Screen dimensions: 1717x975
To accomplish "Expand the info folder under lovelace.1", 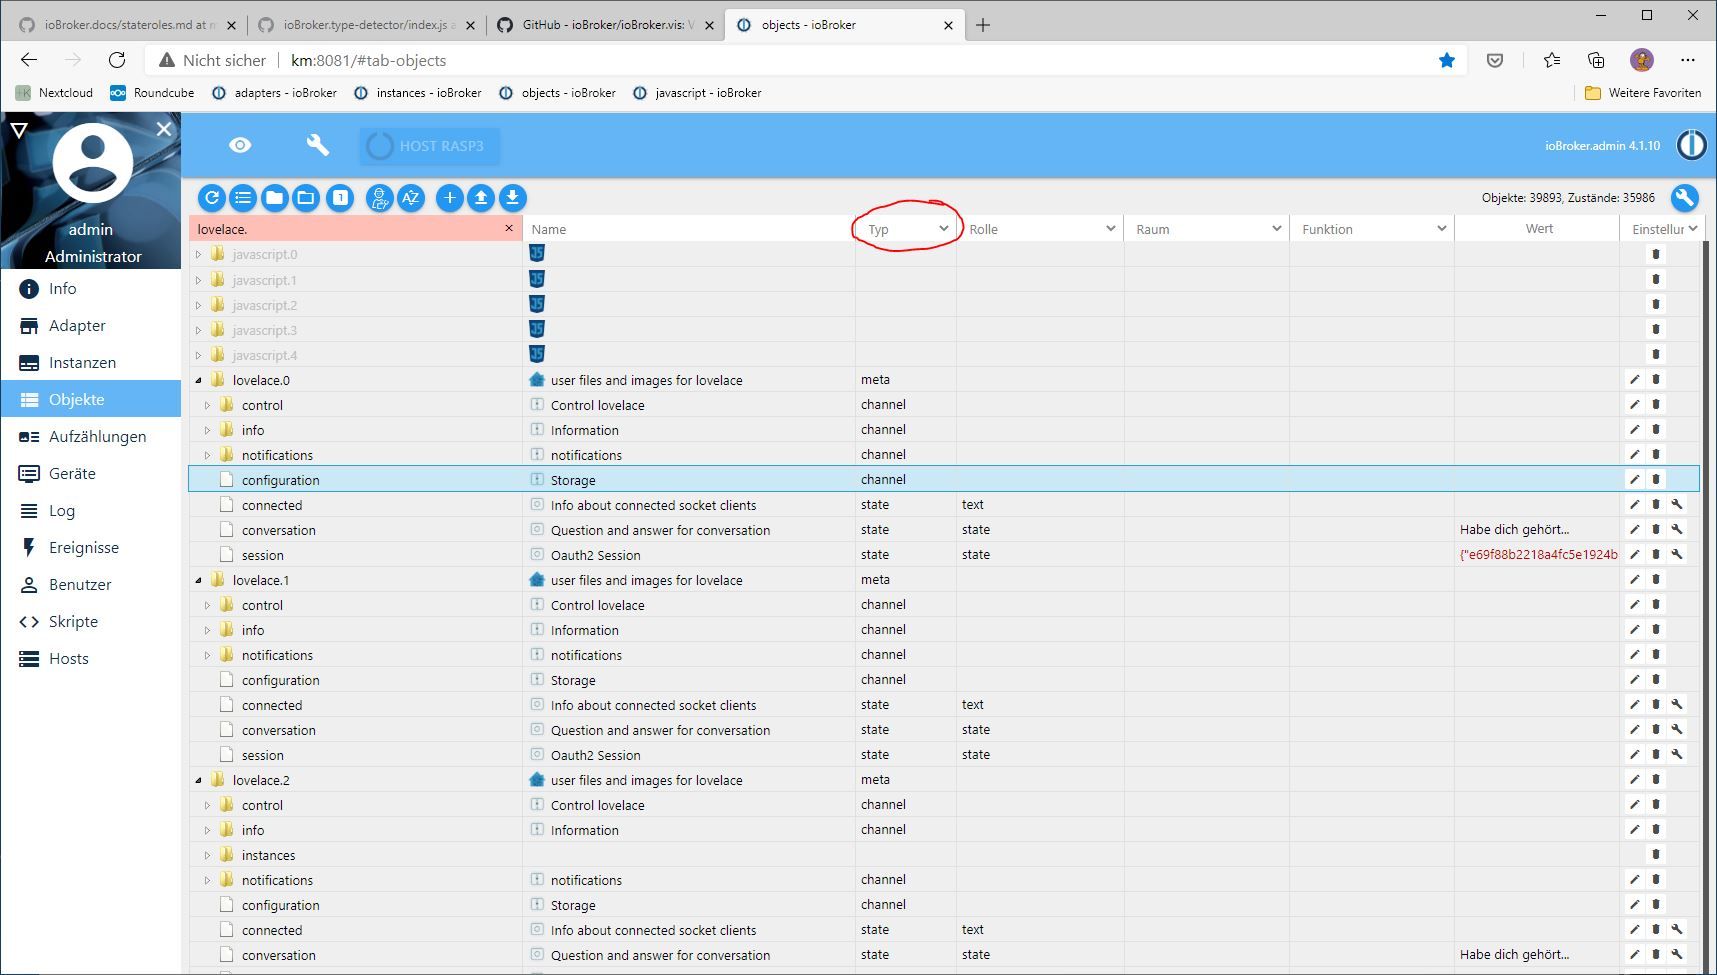I will click(x=207, y=630).
